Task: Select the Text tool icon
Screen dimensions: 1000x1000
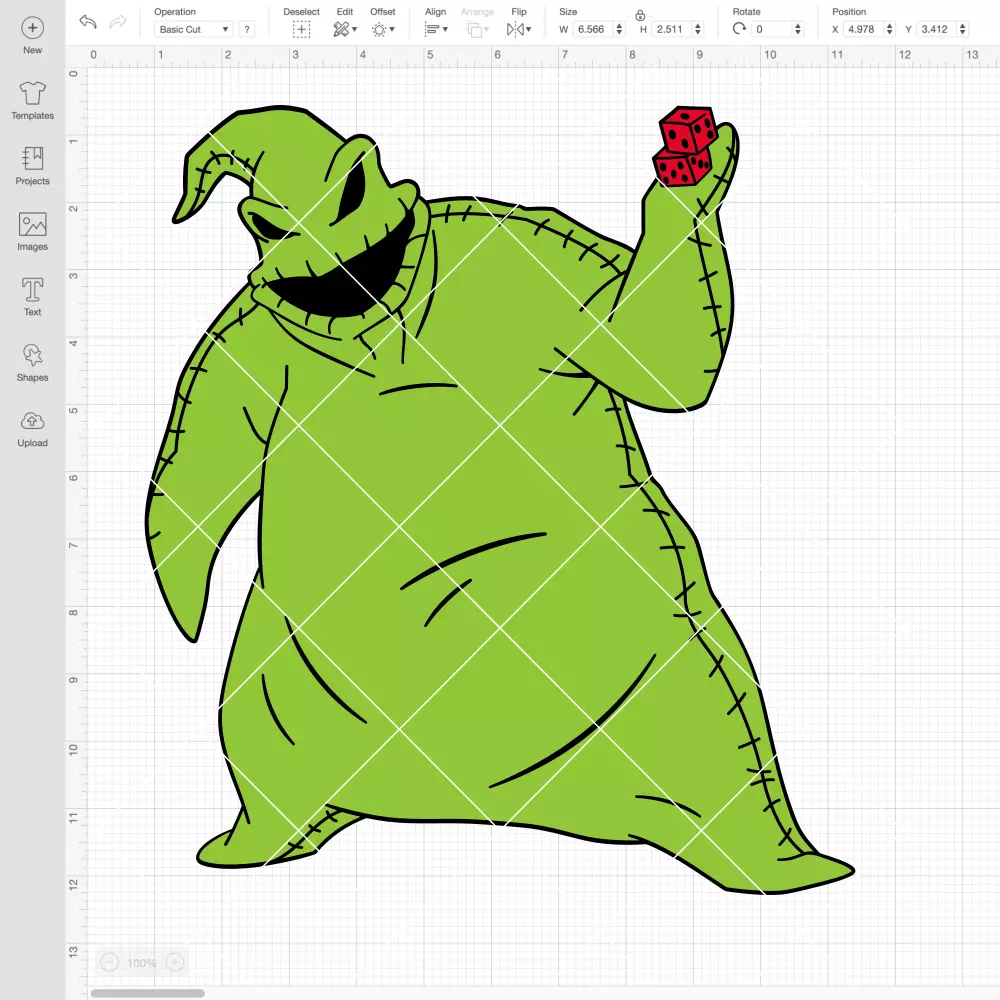Action: click(33, 290)
